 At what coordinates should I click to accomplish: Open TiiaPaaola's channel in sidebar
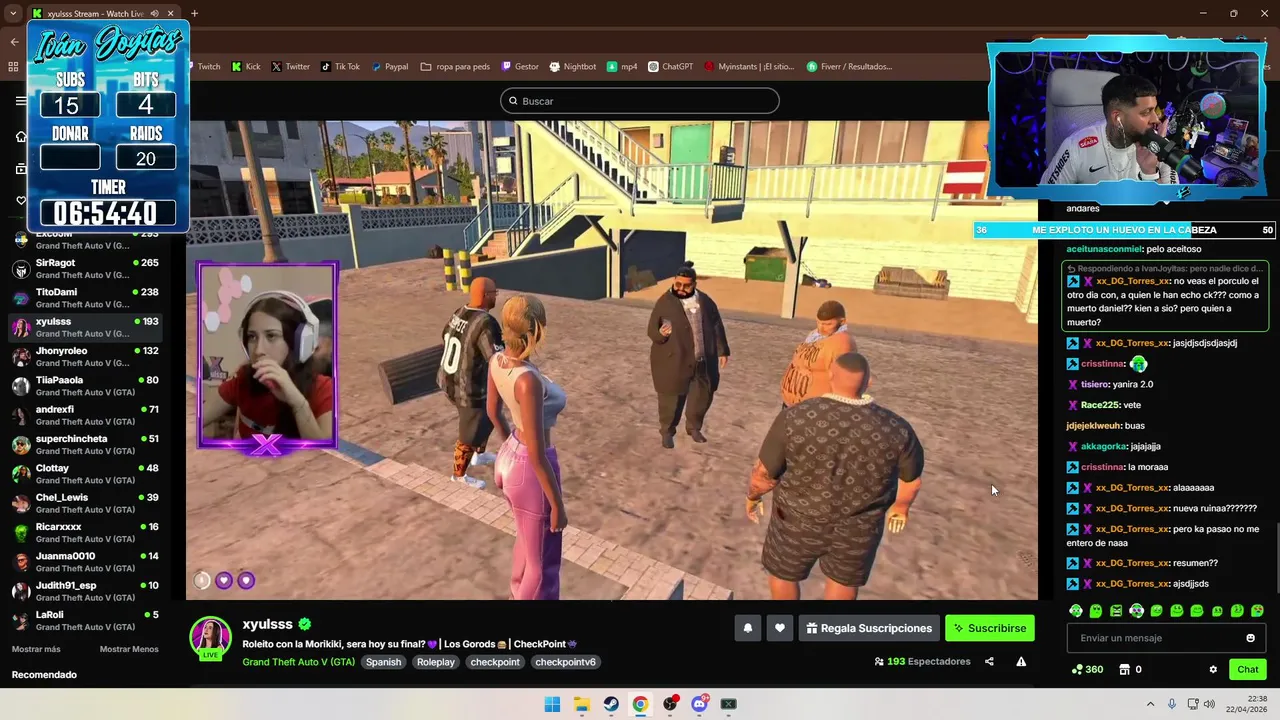pyautogui.click(x=85, y=386)
